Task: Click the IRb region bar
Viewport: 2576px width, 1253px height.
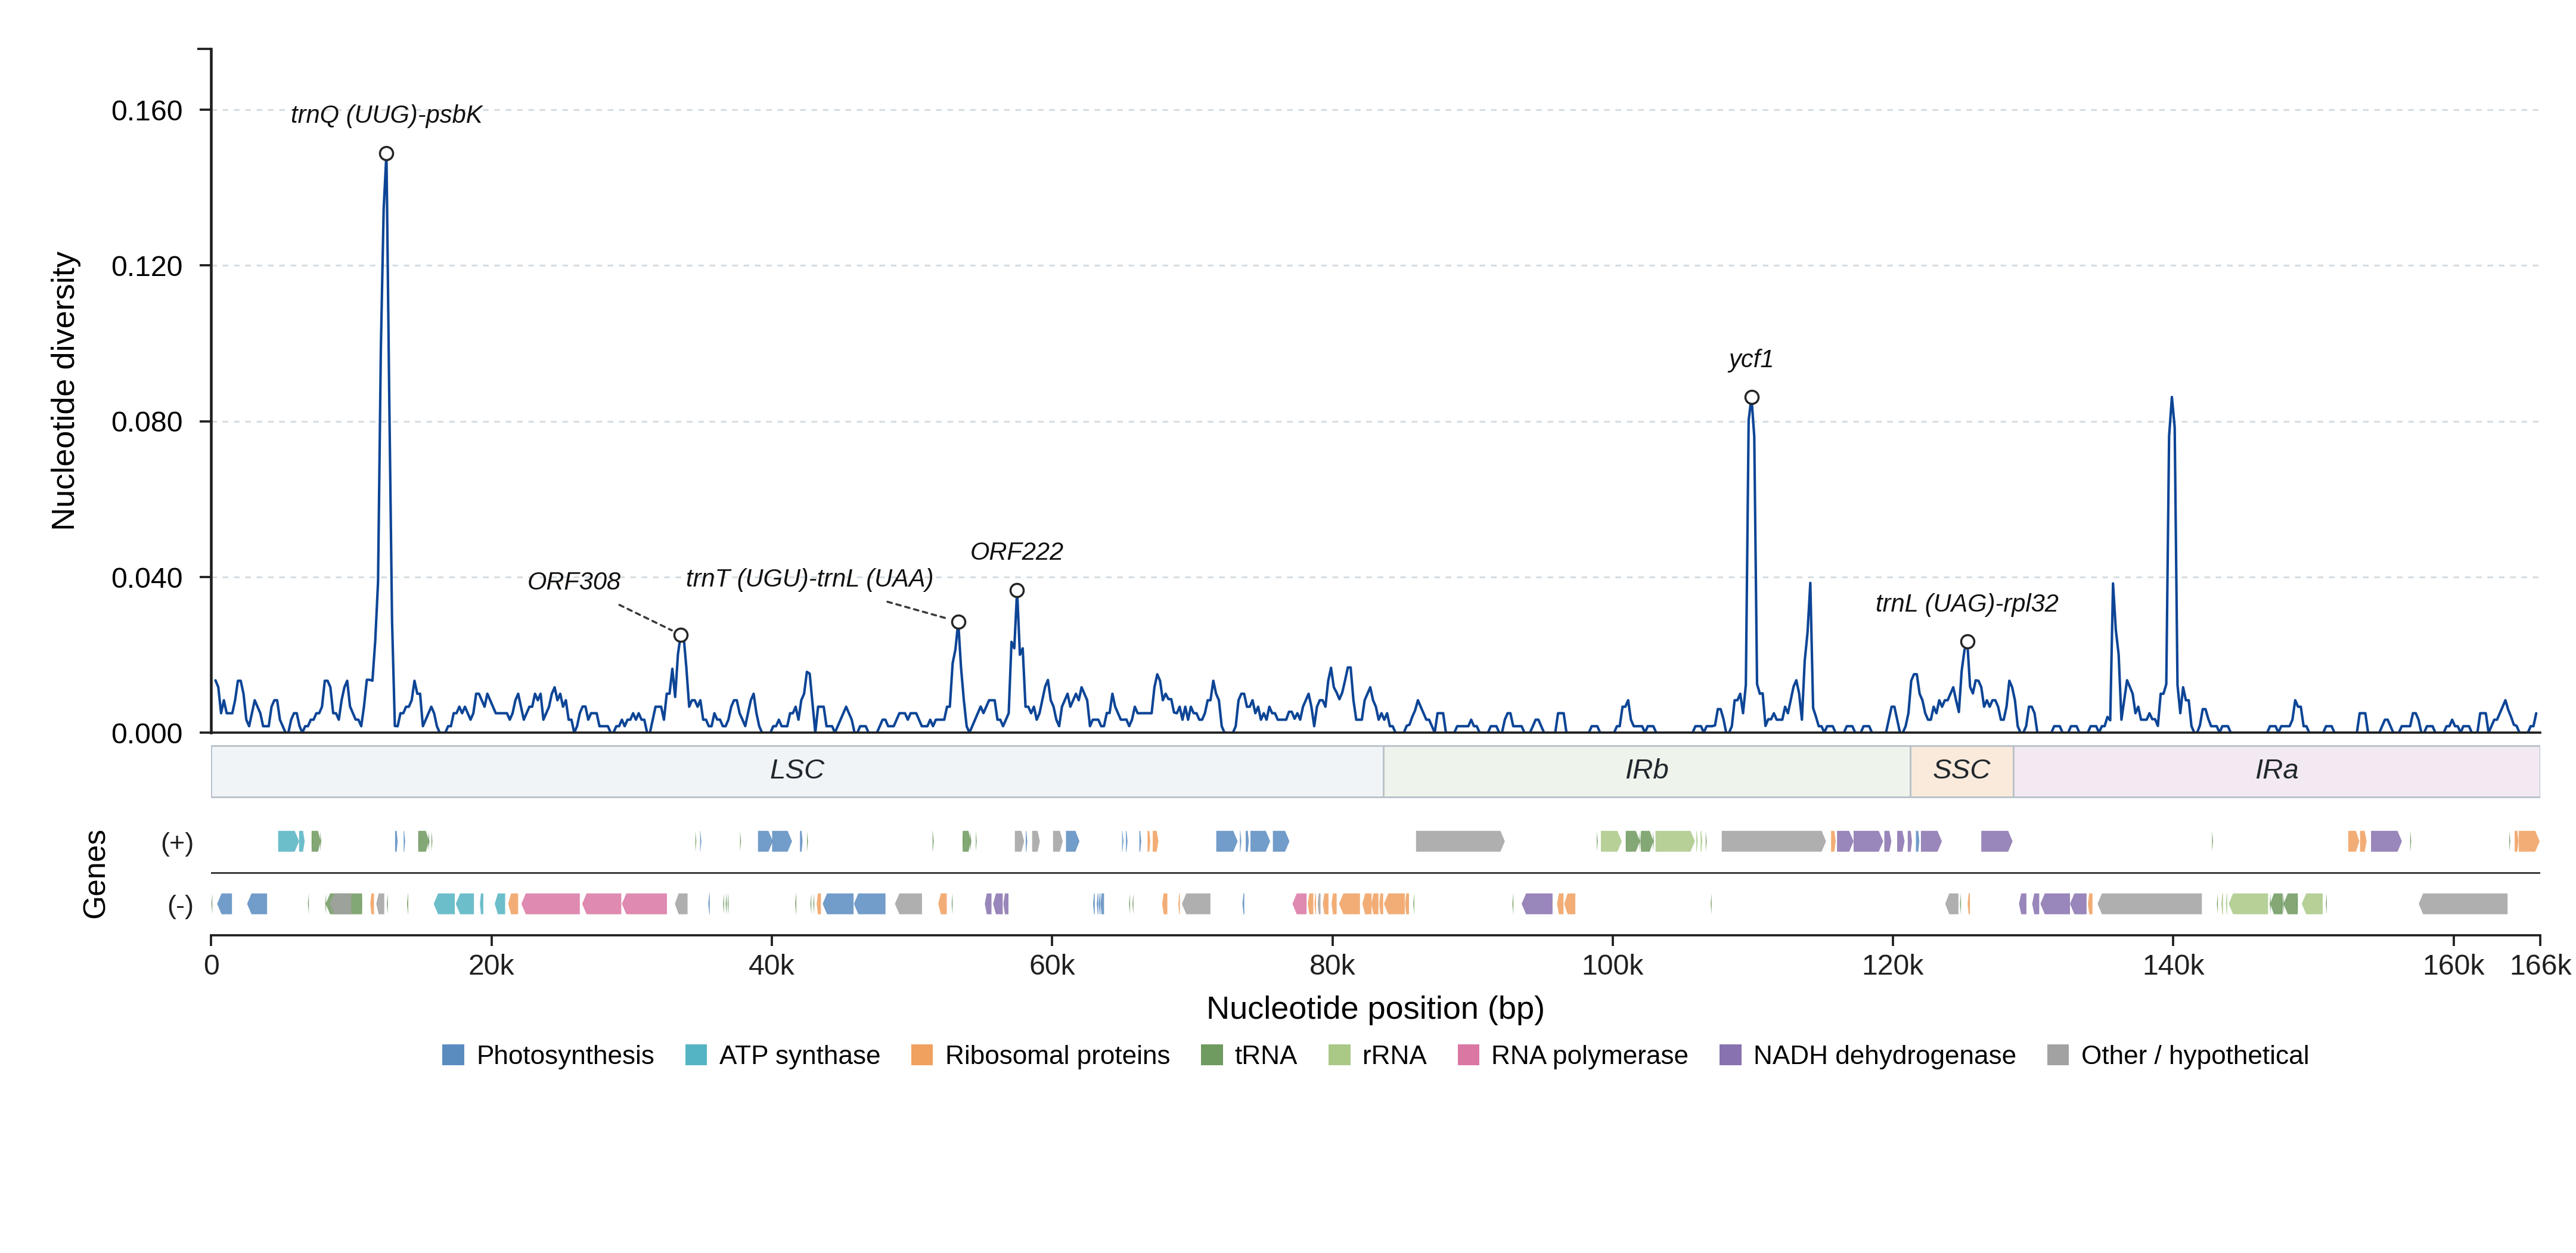Action: 1647,771
